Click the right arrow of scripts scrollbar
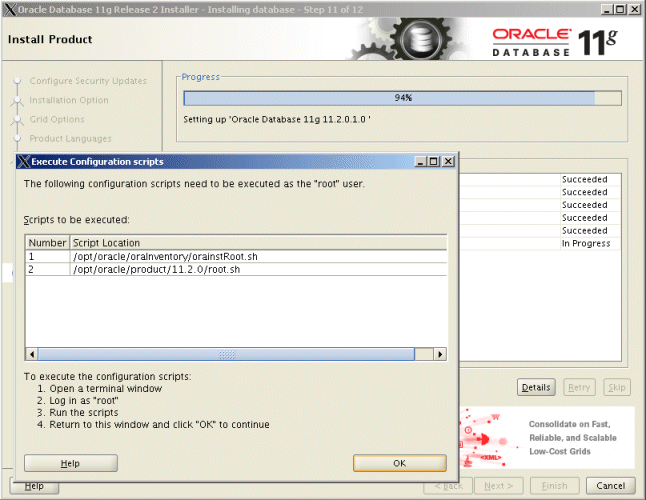 [x=440, y=354]
